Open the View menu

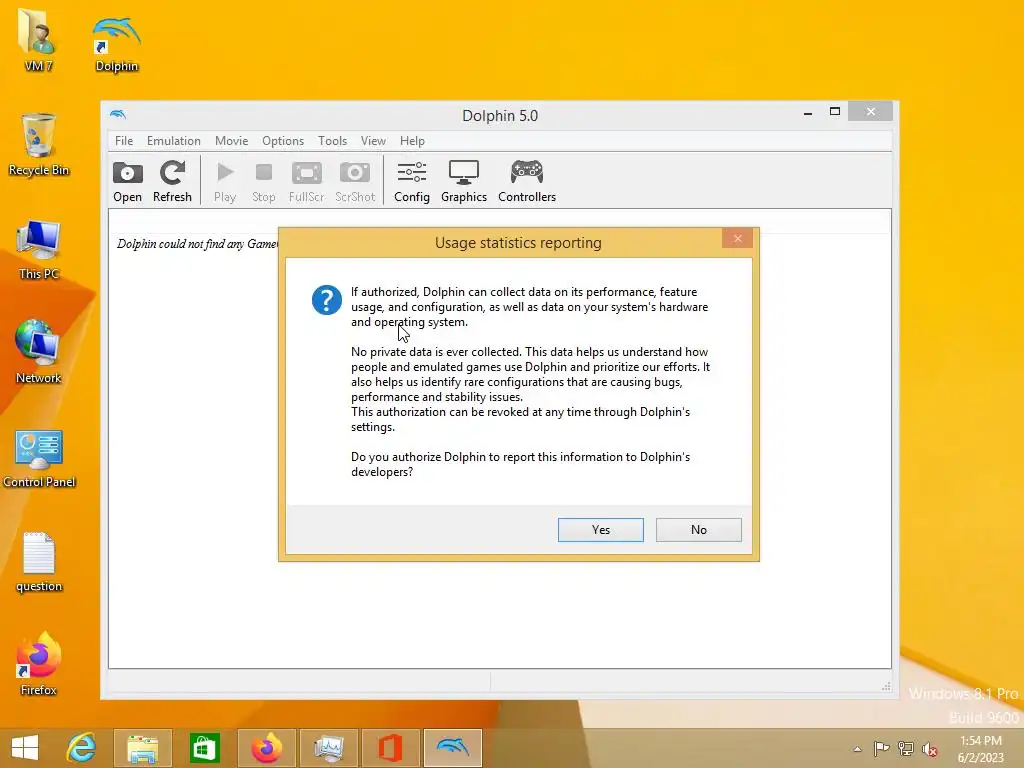tap(373, 140)
